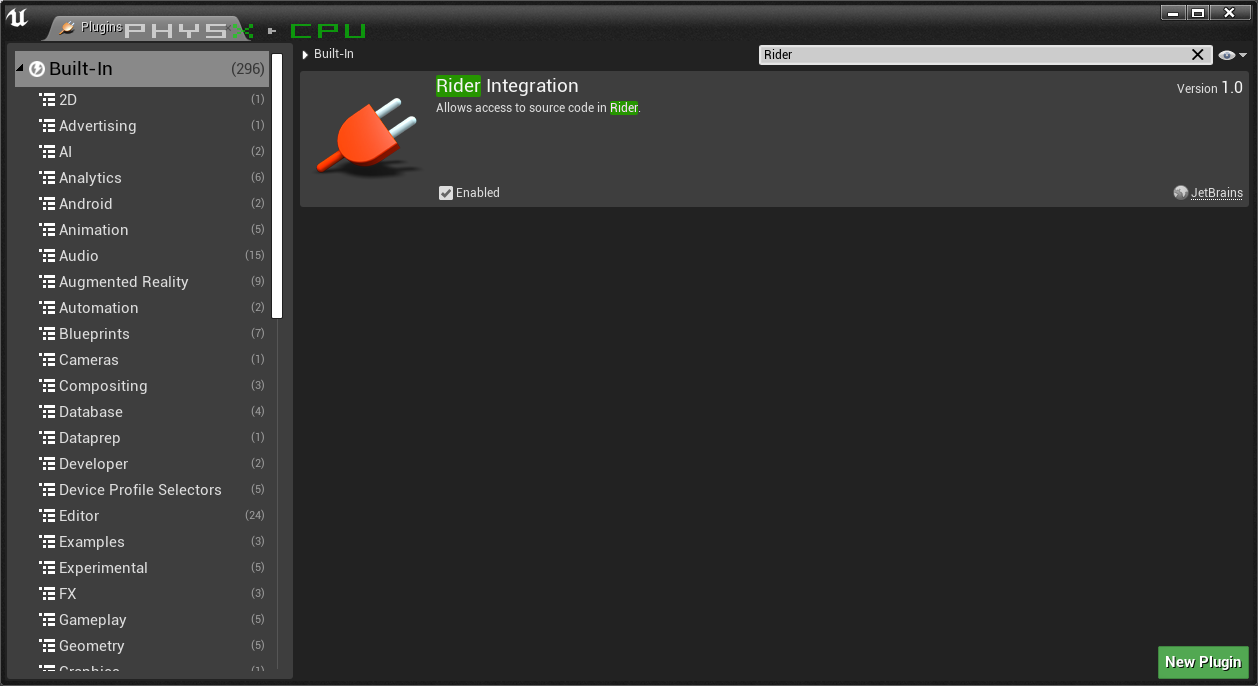Click the Advertising category list icon

(x=47, y=126)
